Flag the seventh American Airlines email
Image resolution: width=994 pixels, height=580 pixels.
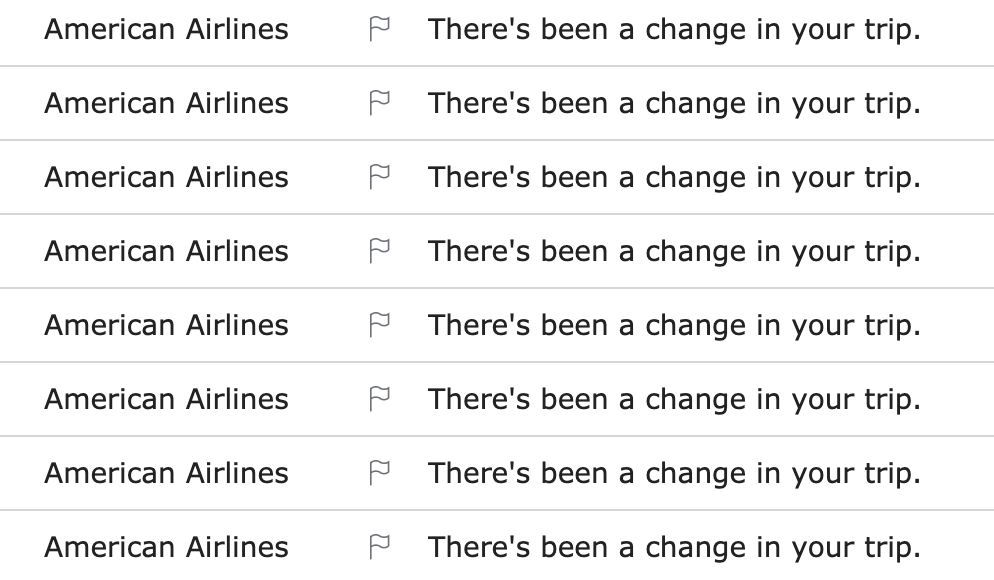coord(379,474)
